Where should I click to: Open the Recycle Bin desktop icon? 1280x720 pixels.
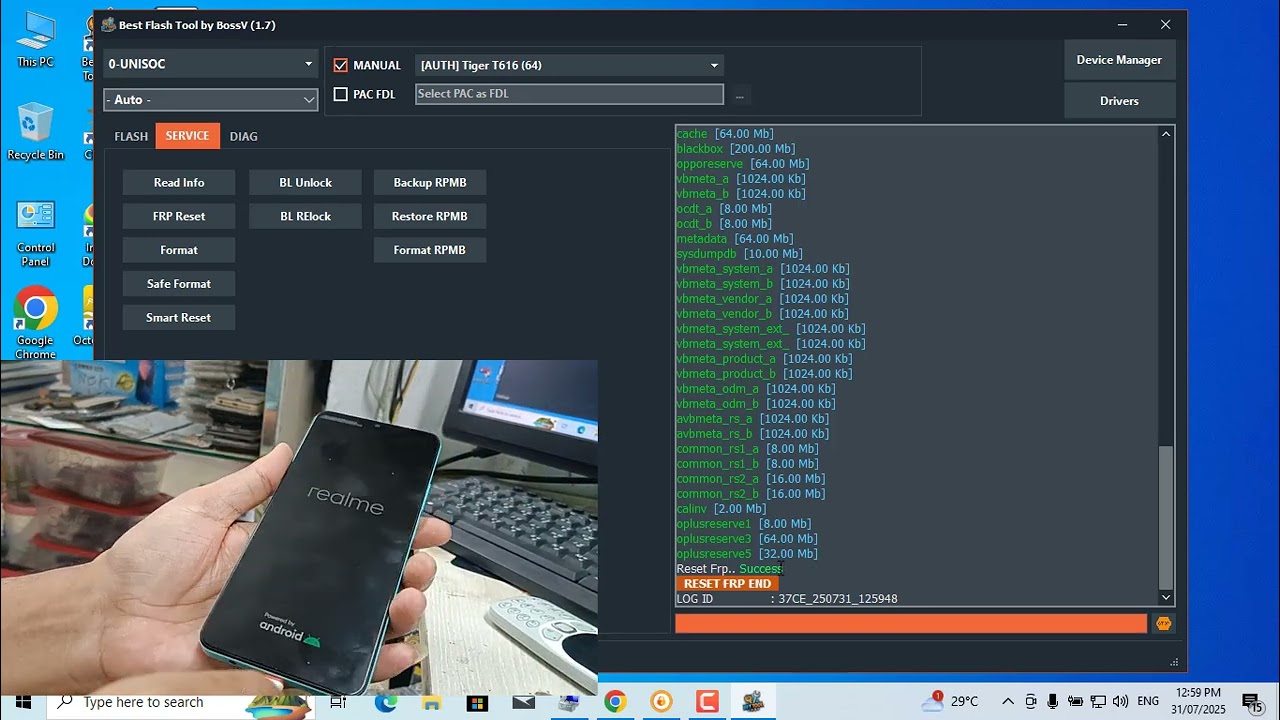pos(35,132)
